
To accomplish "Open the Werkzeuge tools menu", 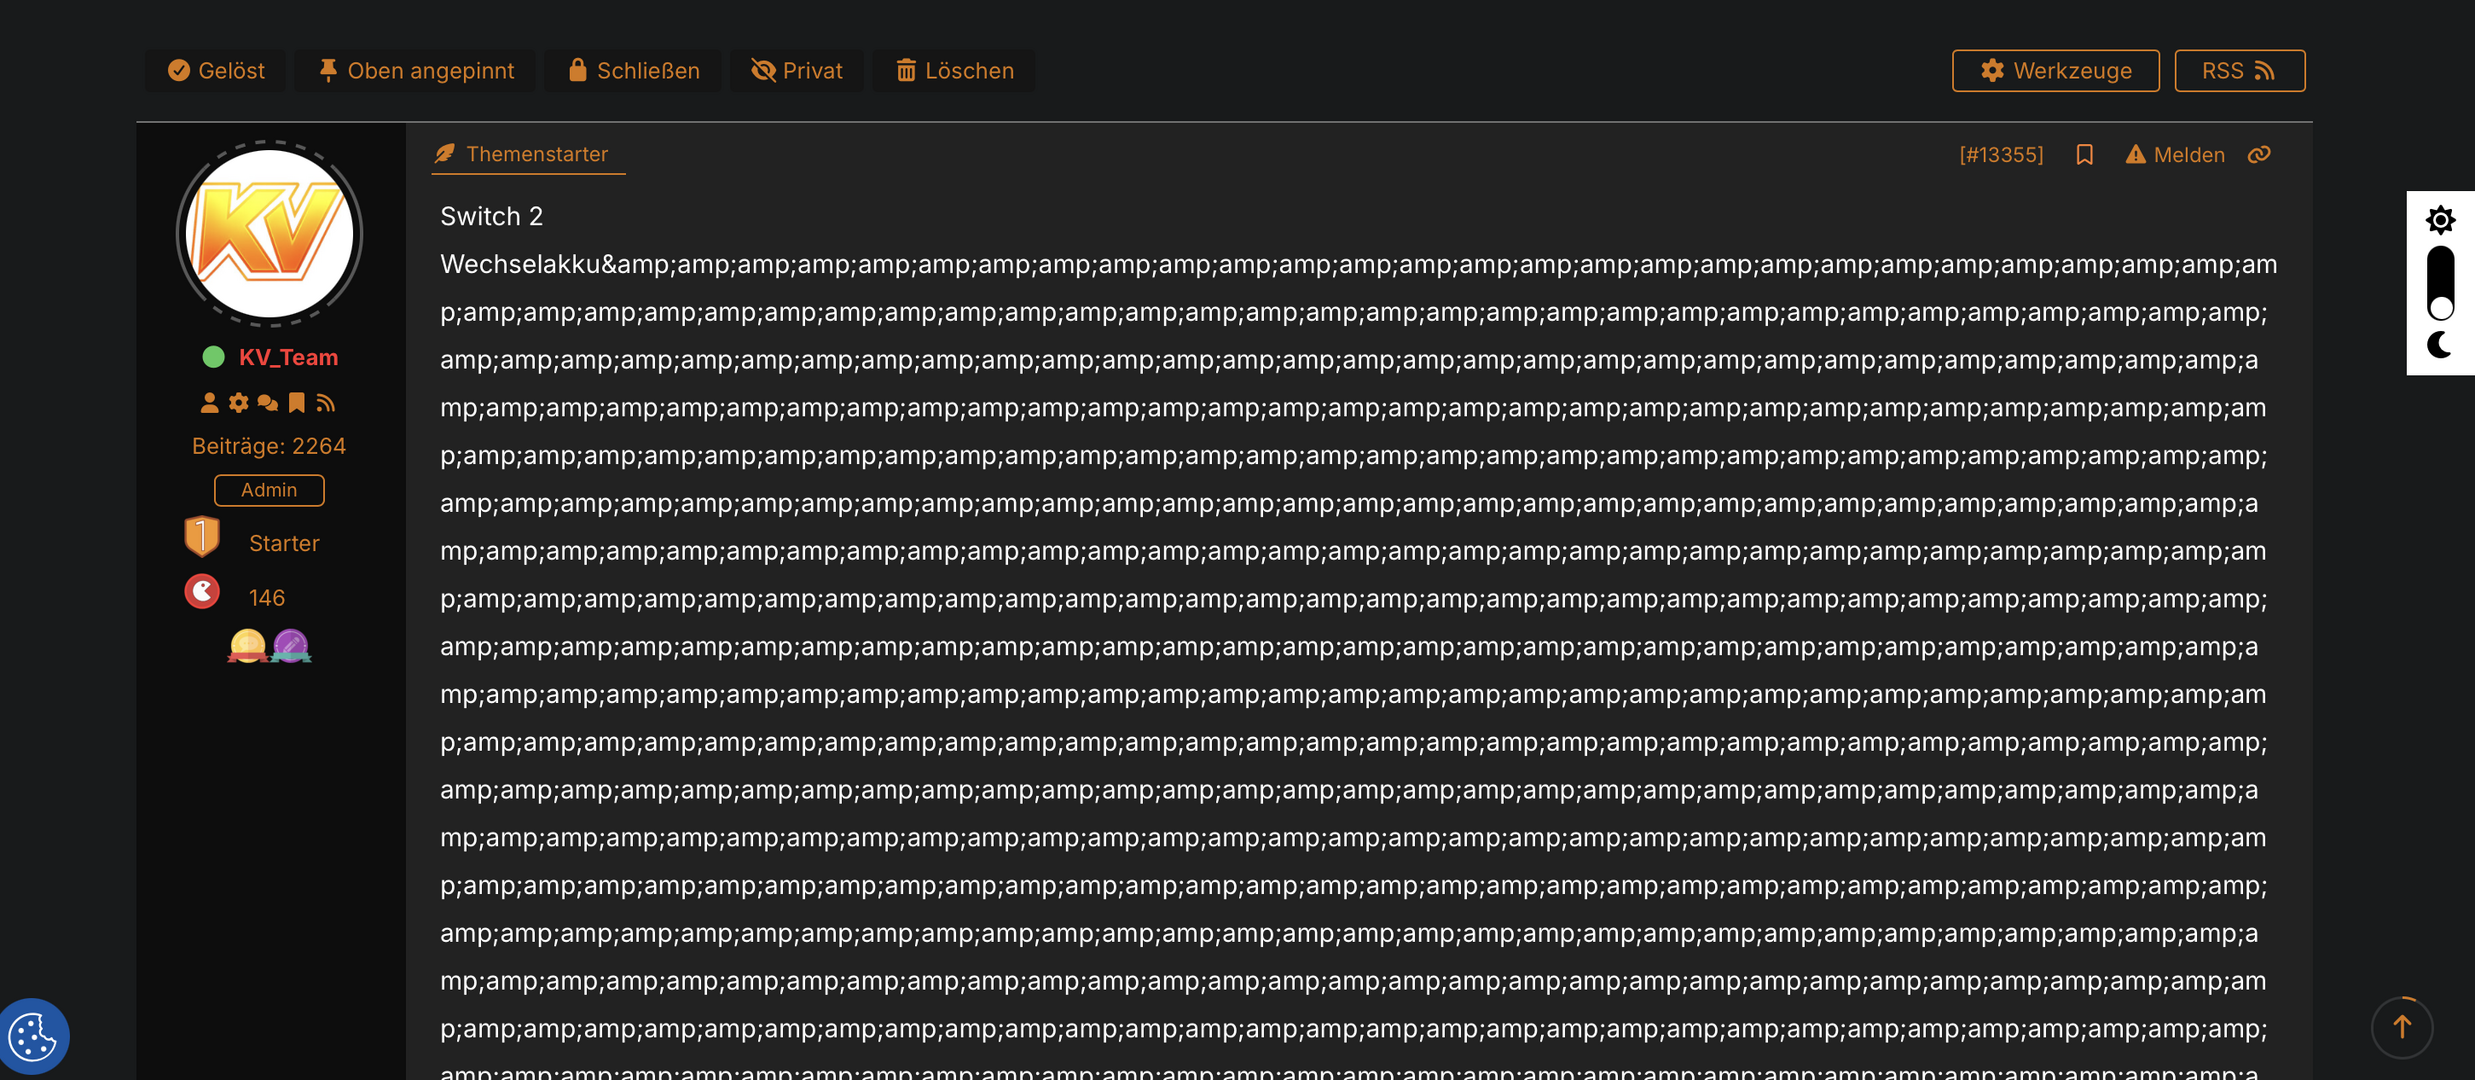I will pyautogui.click(x=2055, y=71).
